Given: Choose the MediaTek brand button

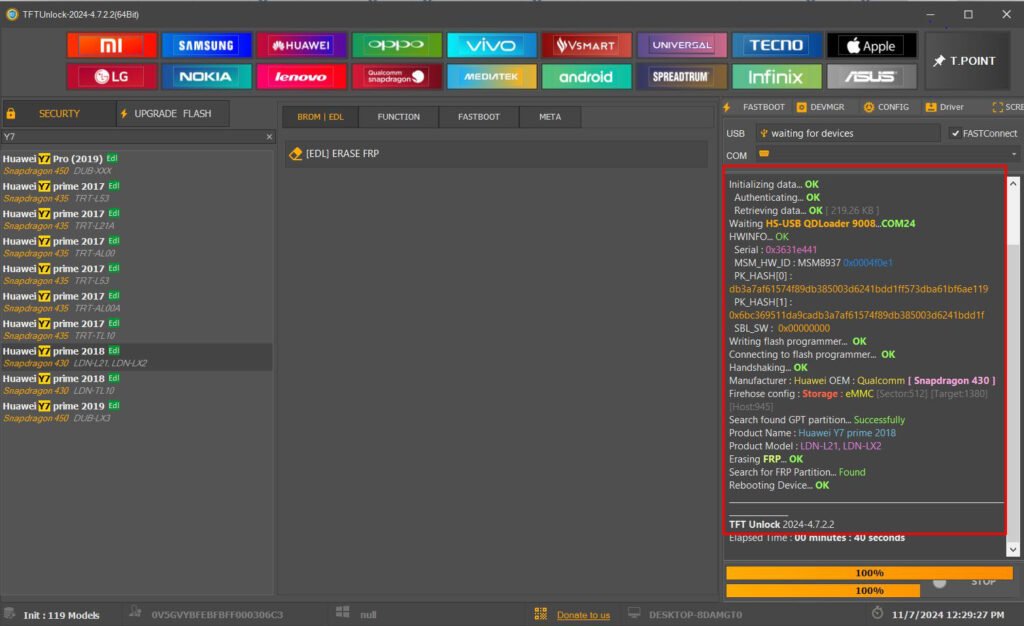Looking at the screenshot, I should point(491,76).
